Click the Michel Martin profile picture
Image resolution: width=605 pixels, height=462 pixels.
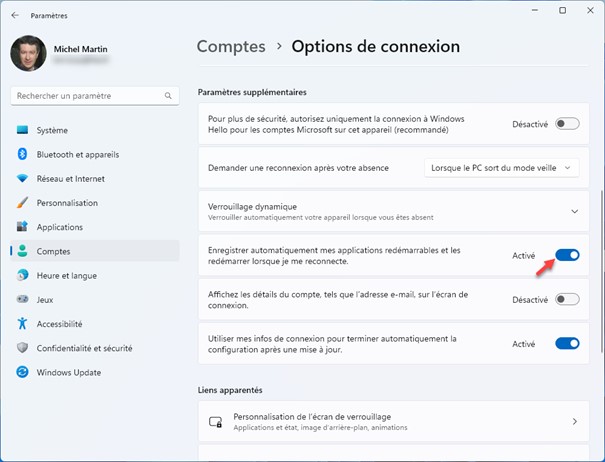tap(28, 54)
